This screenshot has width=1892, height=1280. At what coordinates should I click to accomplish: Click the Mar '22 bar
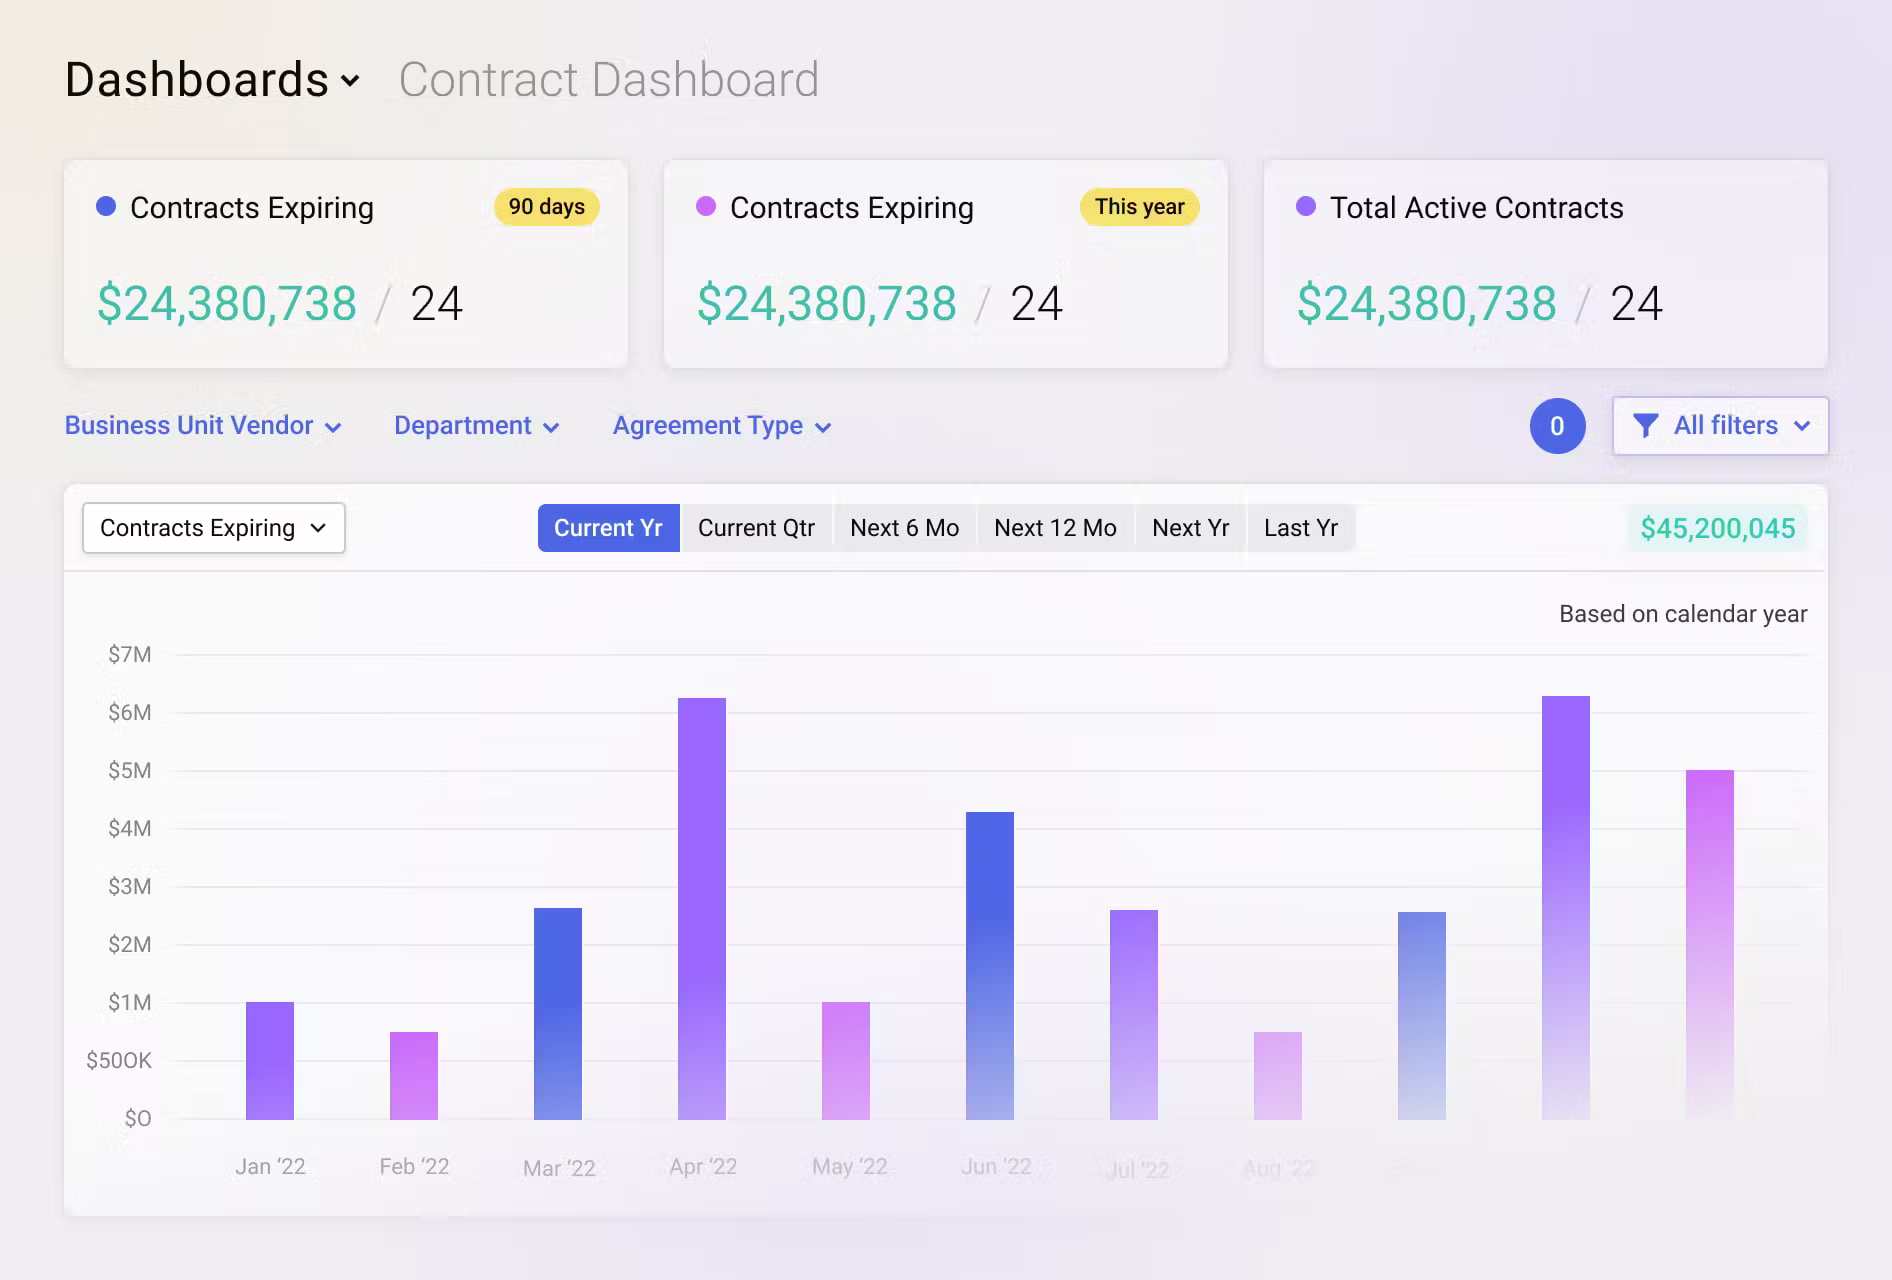[x=558, y=1013]
